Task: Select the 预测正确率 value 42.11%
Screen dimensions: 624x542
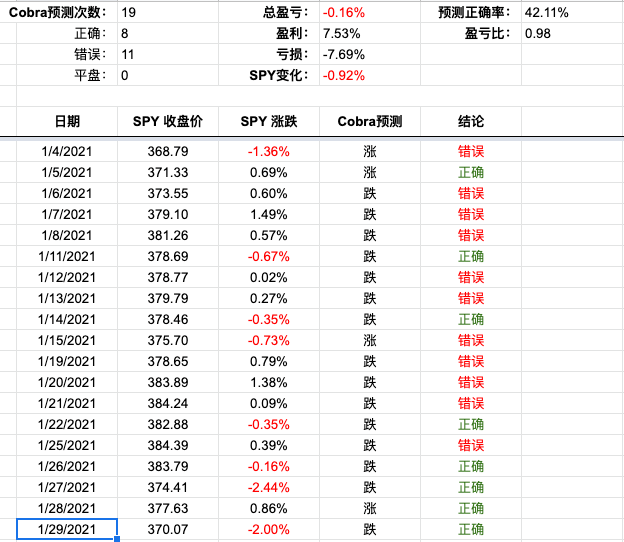Action: click(572, 12)
